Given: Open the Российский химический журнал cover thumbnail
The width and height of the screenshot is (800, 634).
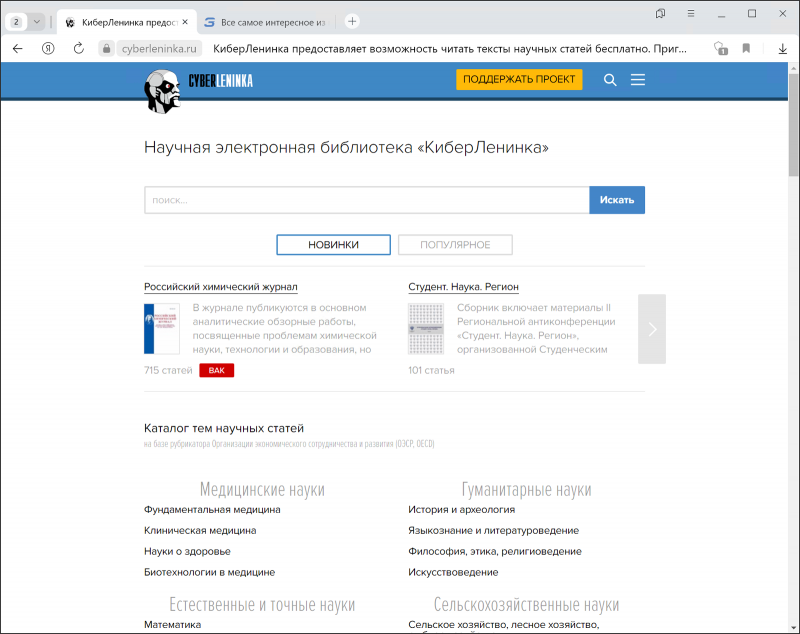Looking at the screenshot, I should tap(162, 329).
